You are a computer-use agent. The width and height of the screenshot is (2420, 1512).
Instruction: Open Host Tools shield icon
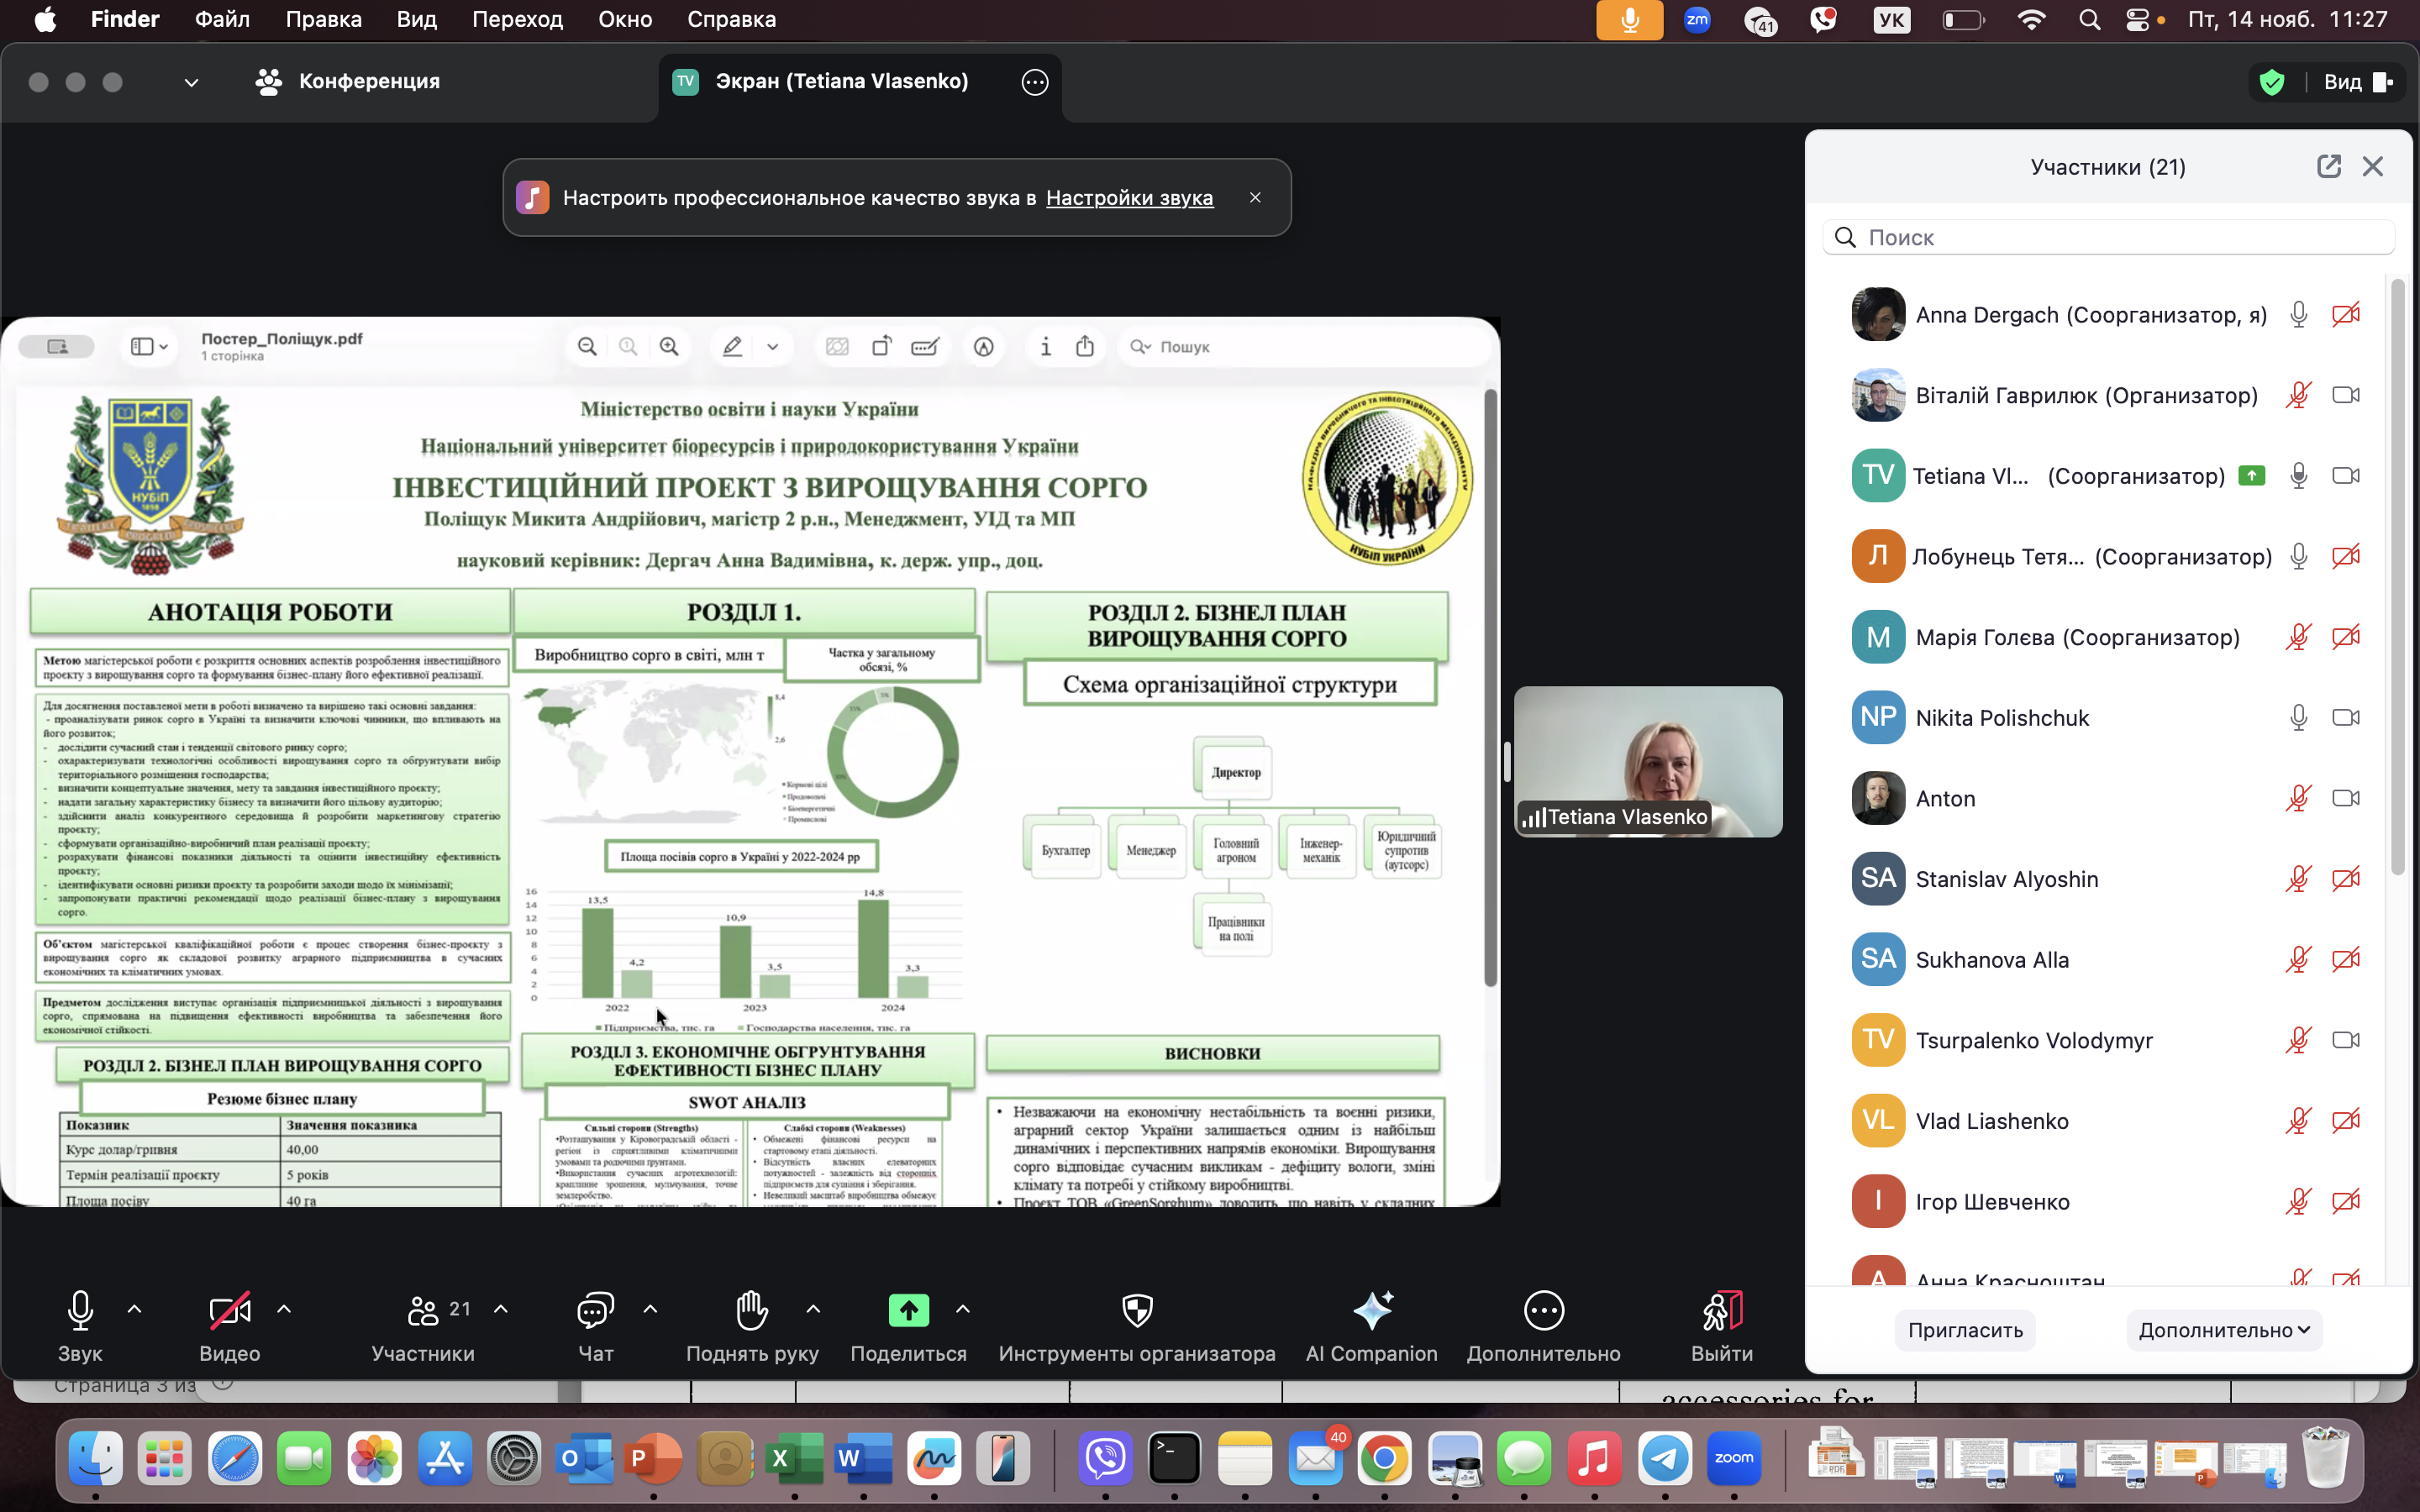[1137, 1310]
